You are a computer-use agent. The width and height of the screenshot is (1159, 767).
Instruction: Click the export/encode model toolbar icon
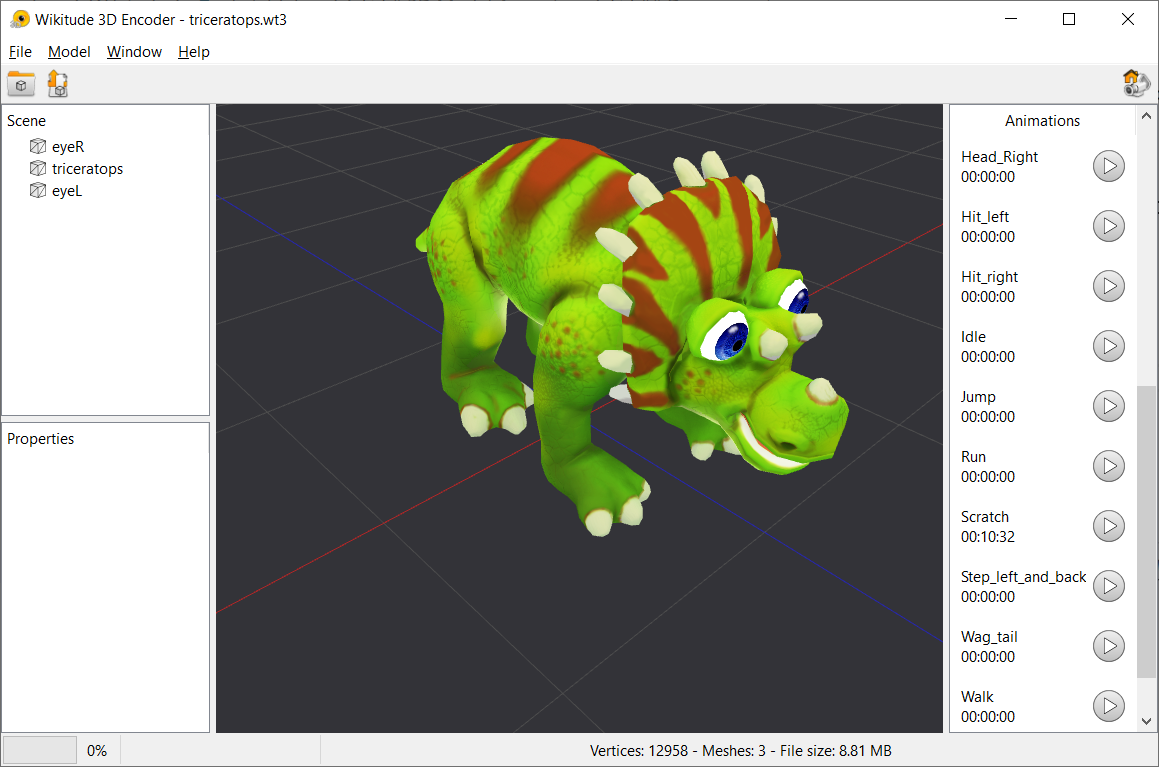[x=57, y=84]
